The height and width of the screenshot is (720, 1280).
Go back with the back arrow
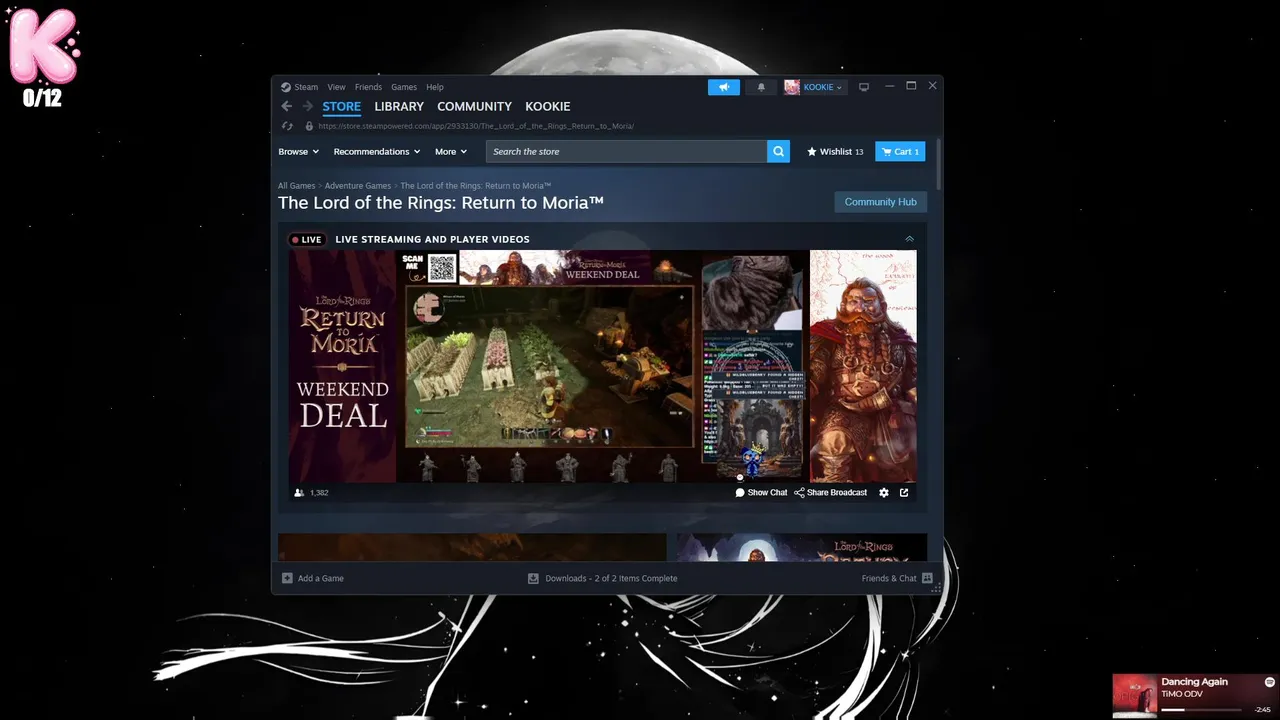[x=287, y=106]
